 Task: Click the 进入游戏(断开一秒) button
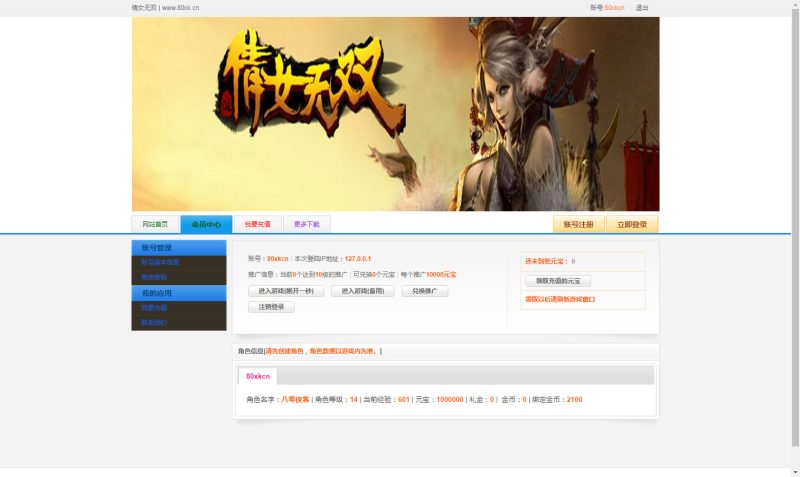[286, 291]
